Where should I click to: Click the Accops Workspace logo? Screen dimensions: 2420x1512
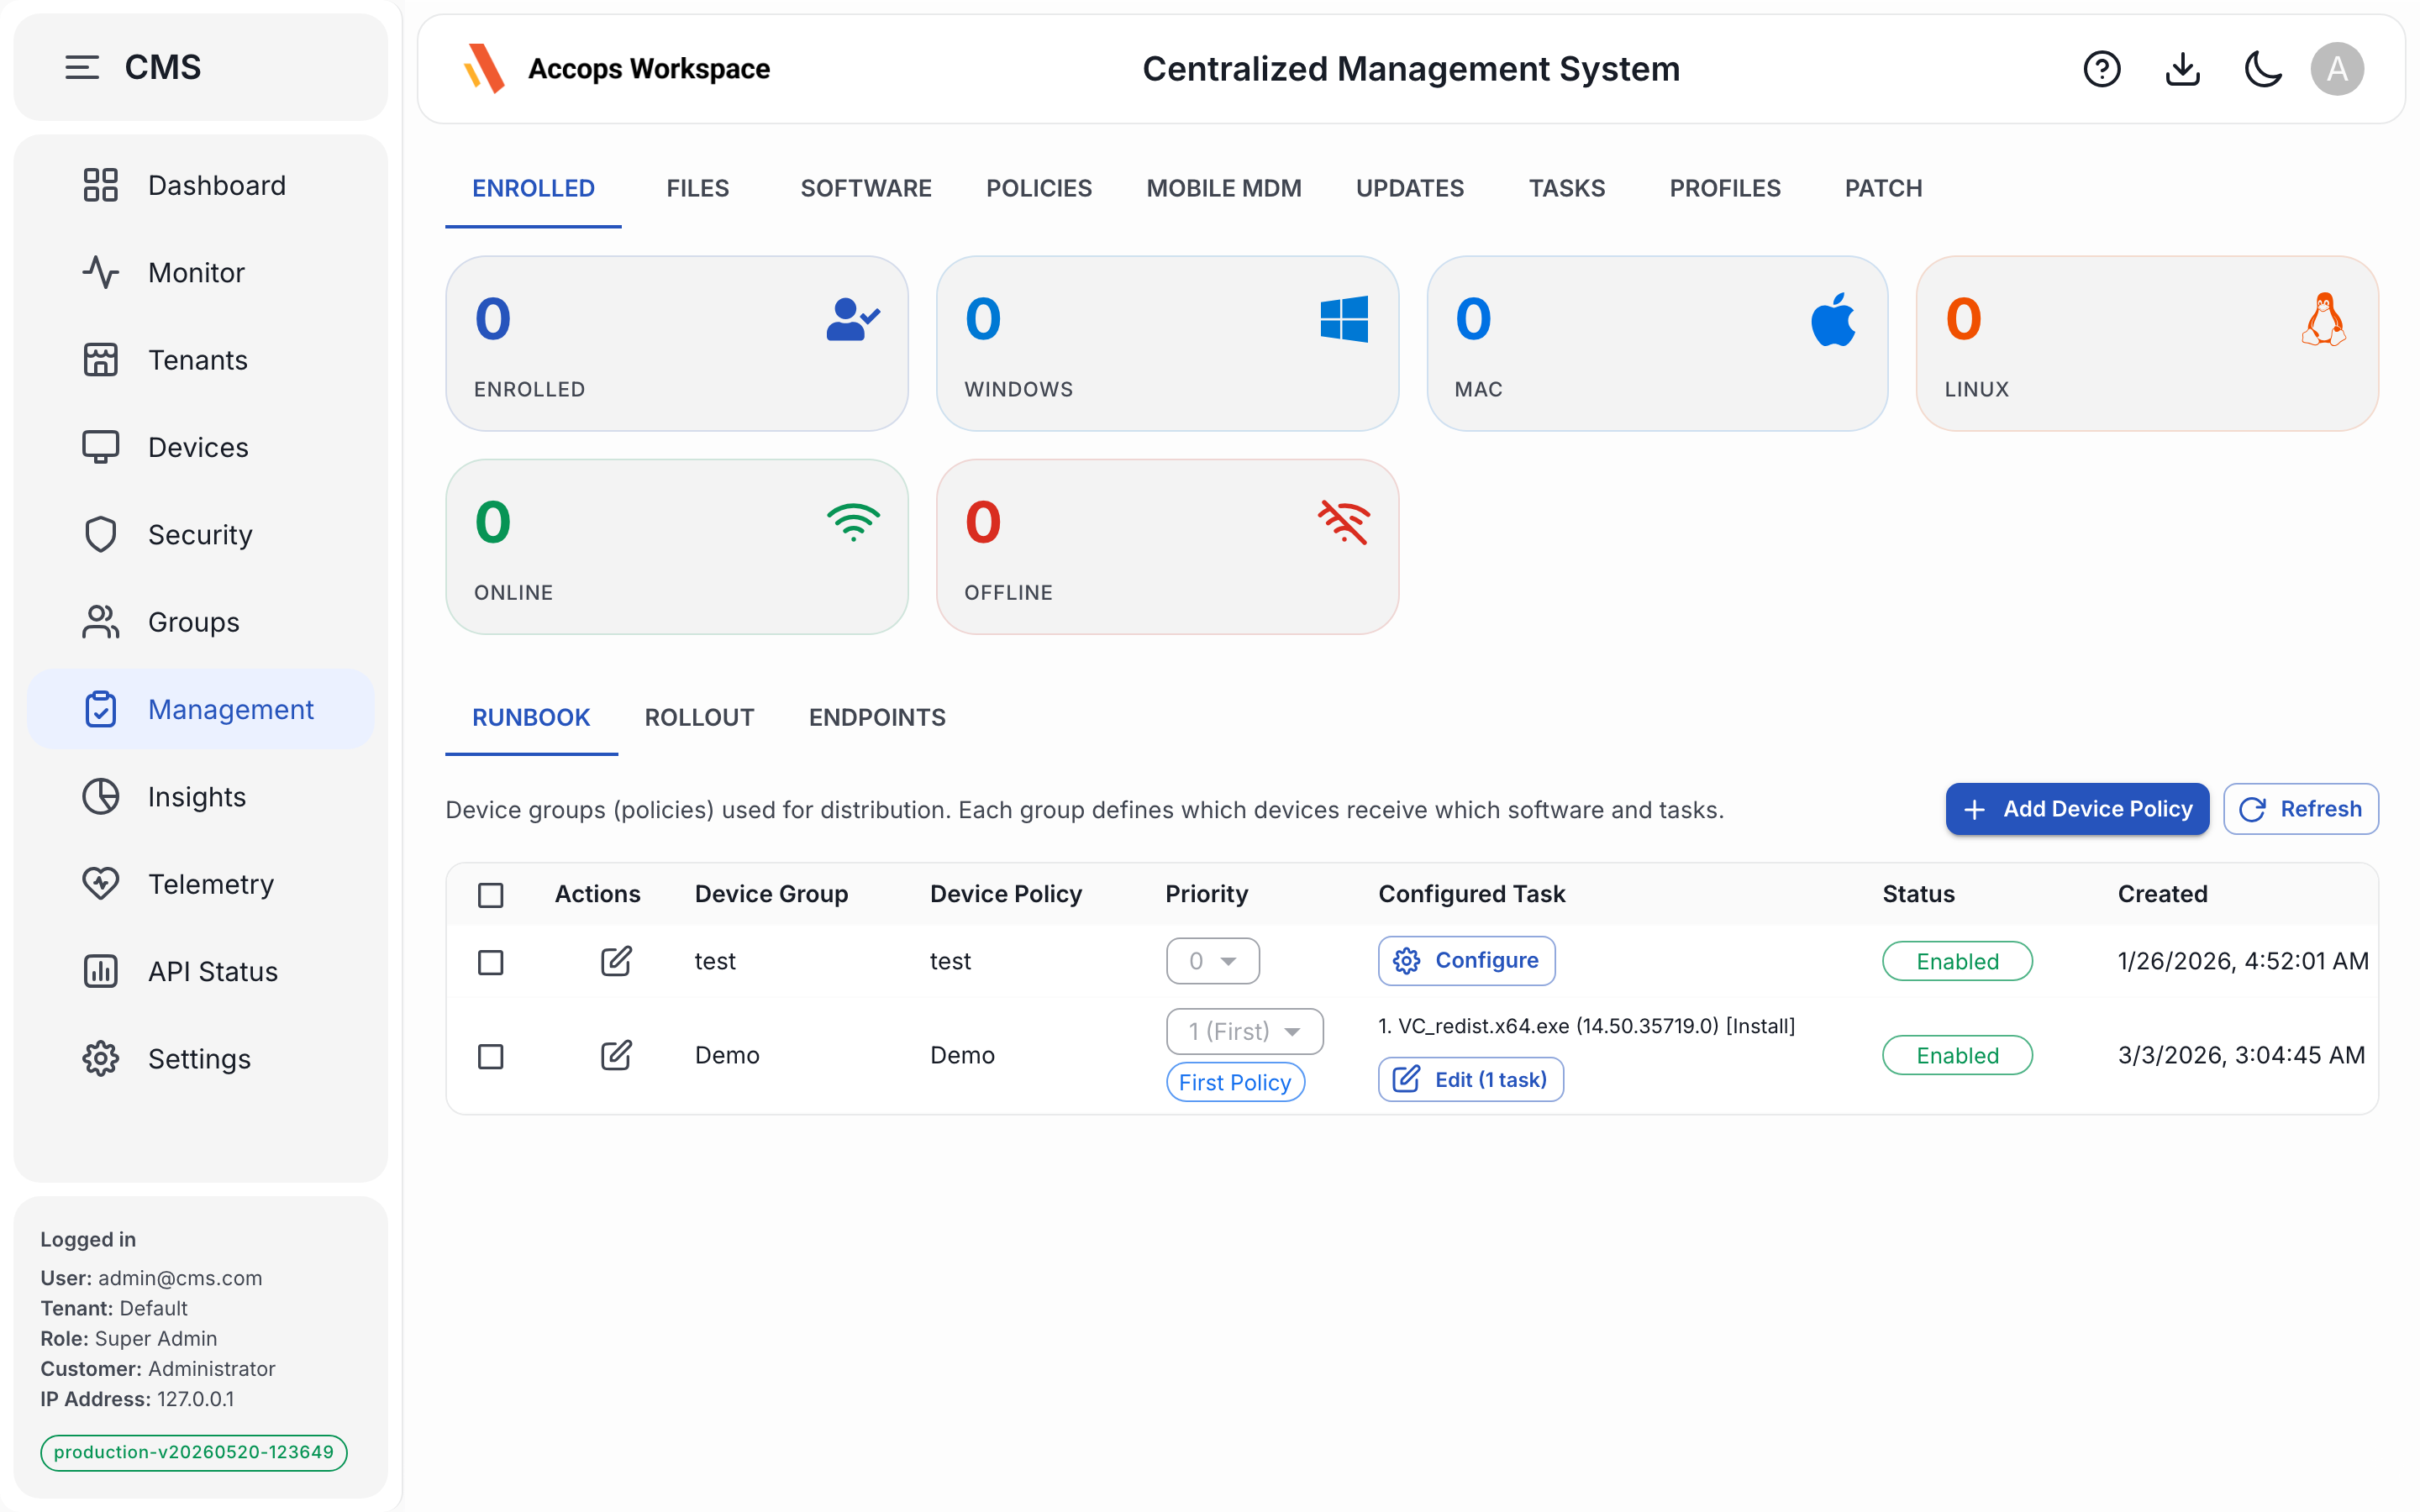point(616,69)
